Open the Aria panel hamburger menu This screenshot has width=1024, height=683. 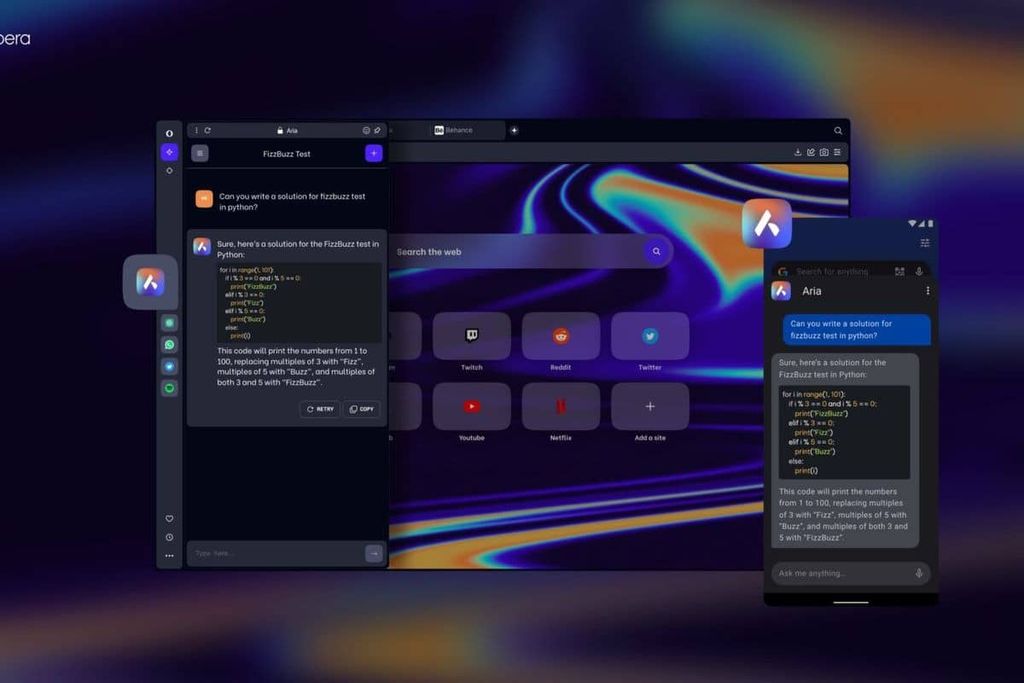pyautogui.click(x=200, y=153)
